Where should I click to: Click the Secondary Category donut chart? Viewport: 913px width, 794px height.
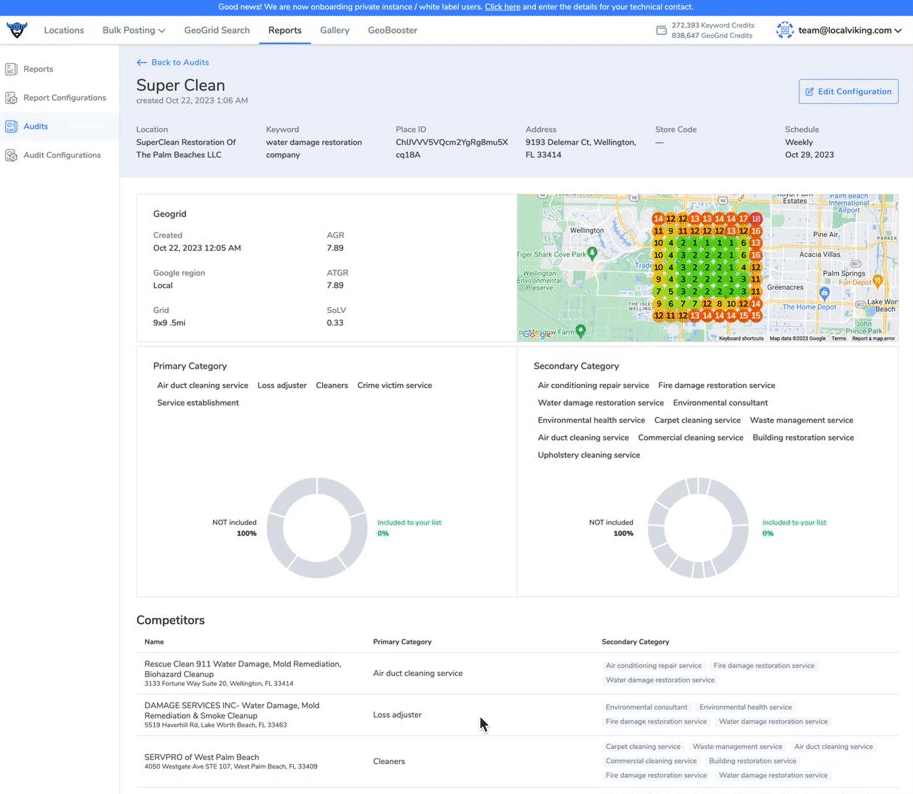pos(698,528)
